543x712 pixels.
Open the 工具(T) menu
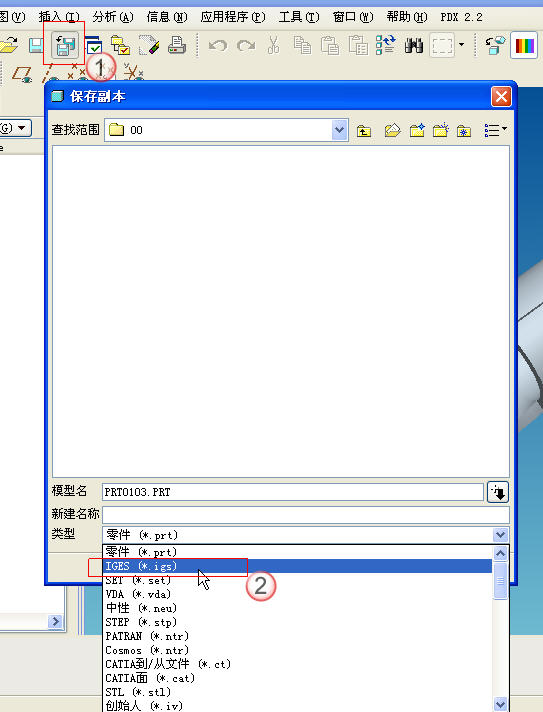pyautogui.click(x=299, y=17)
